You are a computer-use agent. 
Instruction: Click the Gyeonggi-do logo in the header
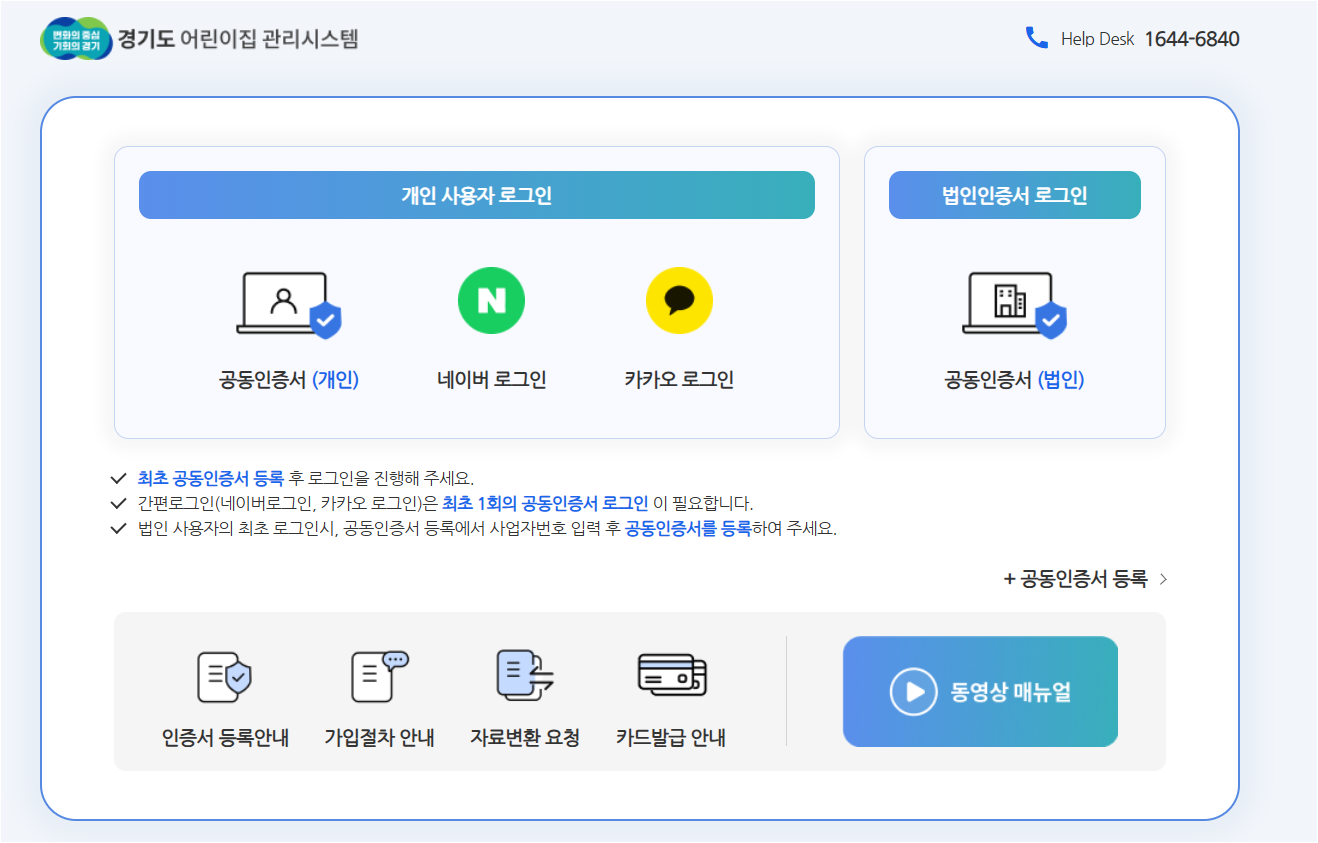pyautogui.click(x=76, y=39)
